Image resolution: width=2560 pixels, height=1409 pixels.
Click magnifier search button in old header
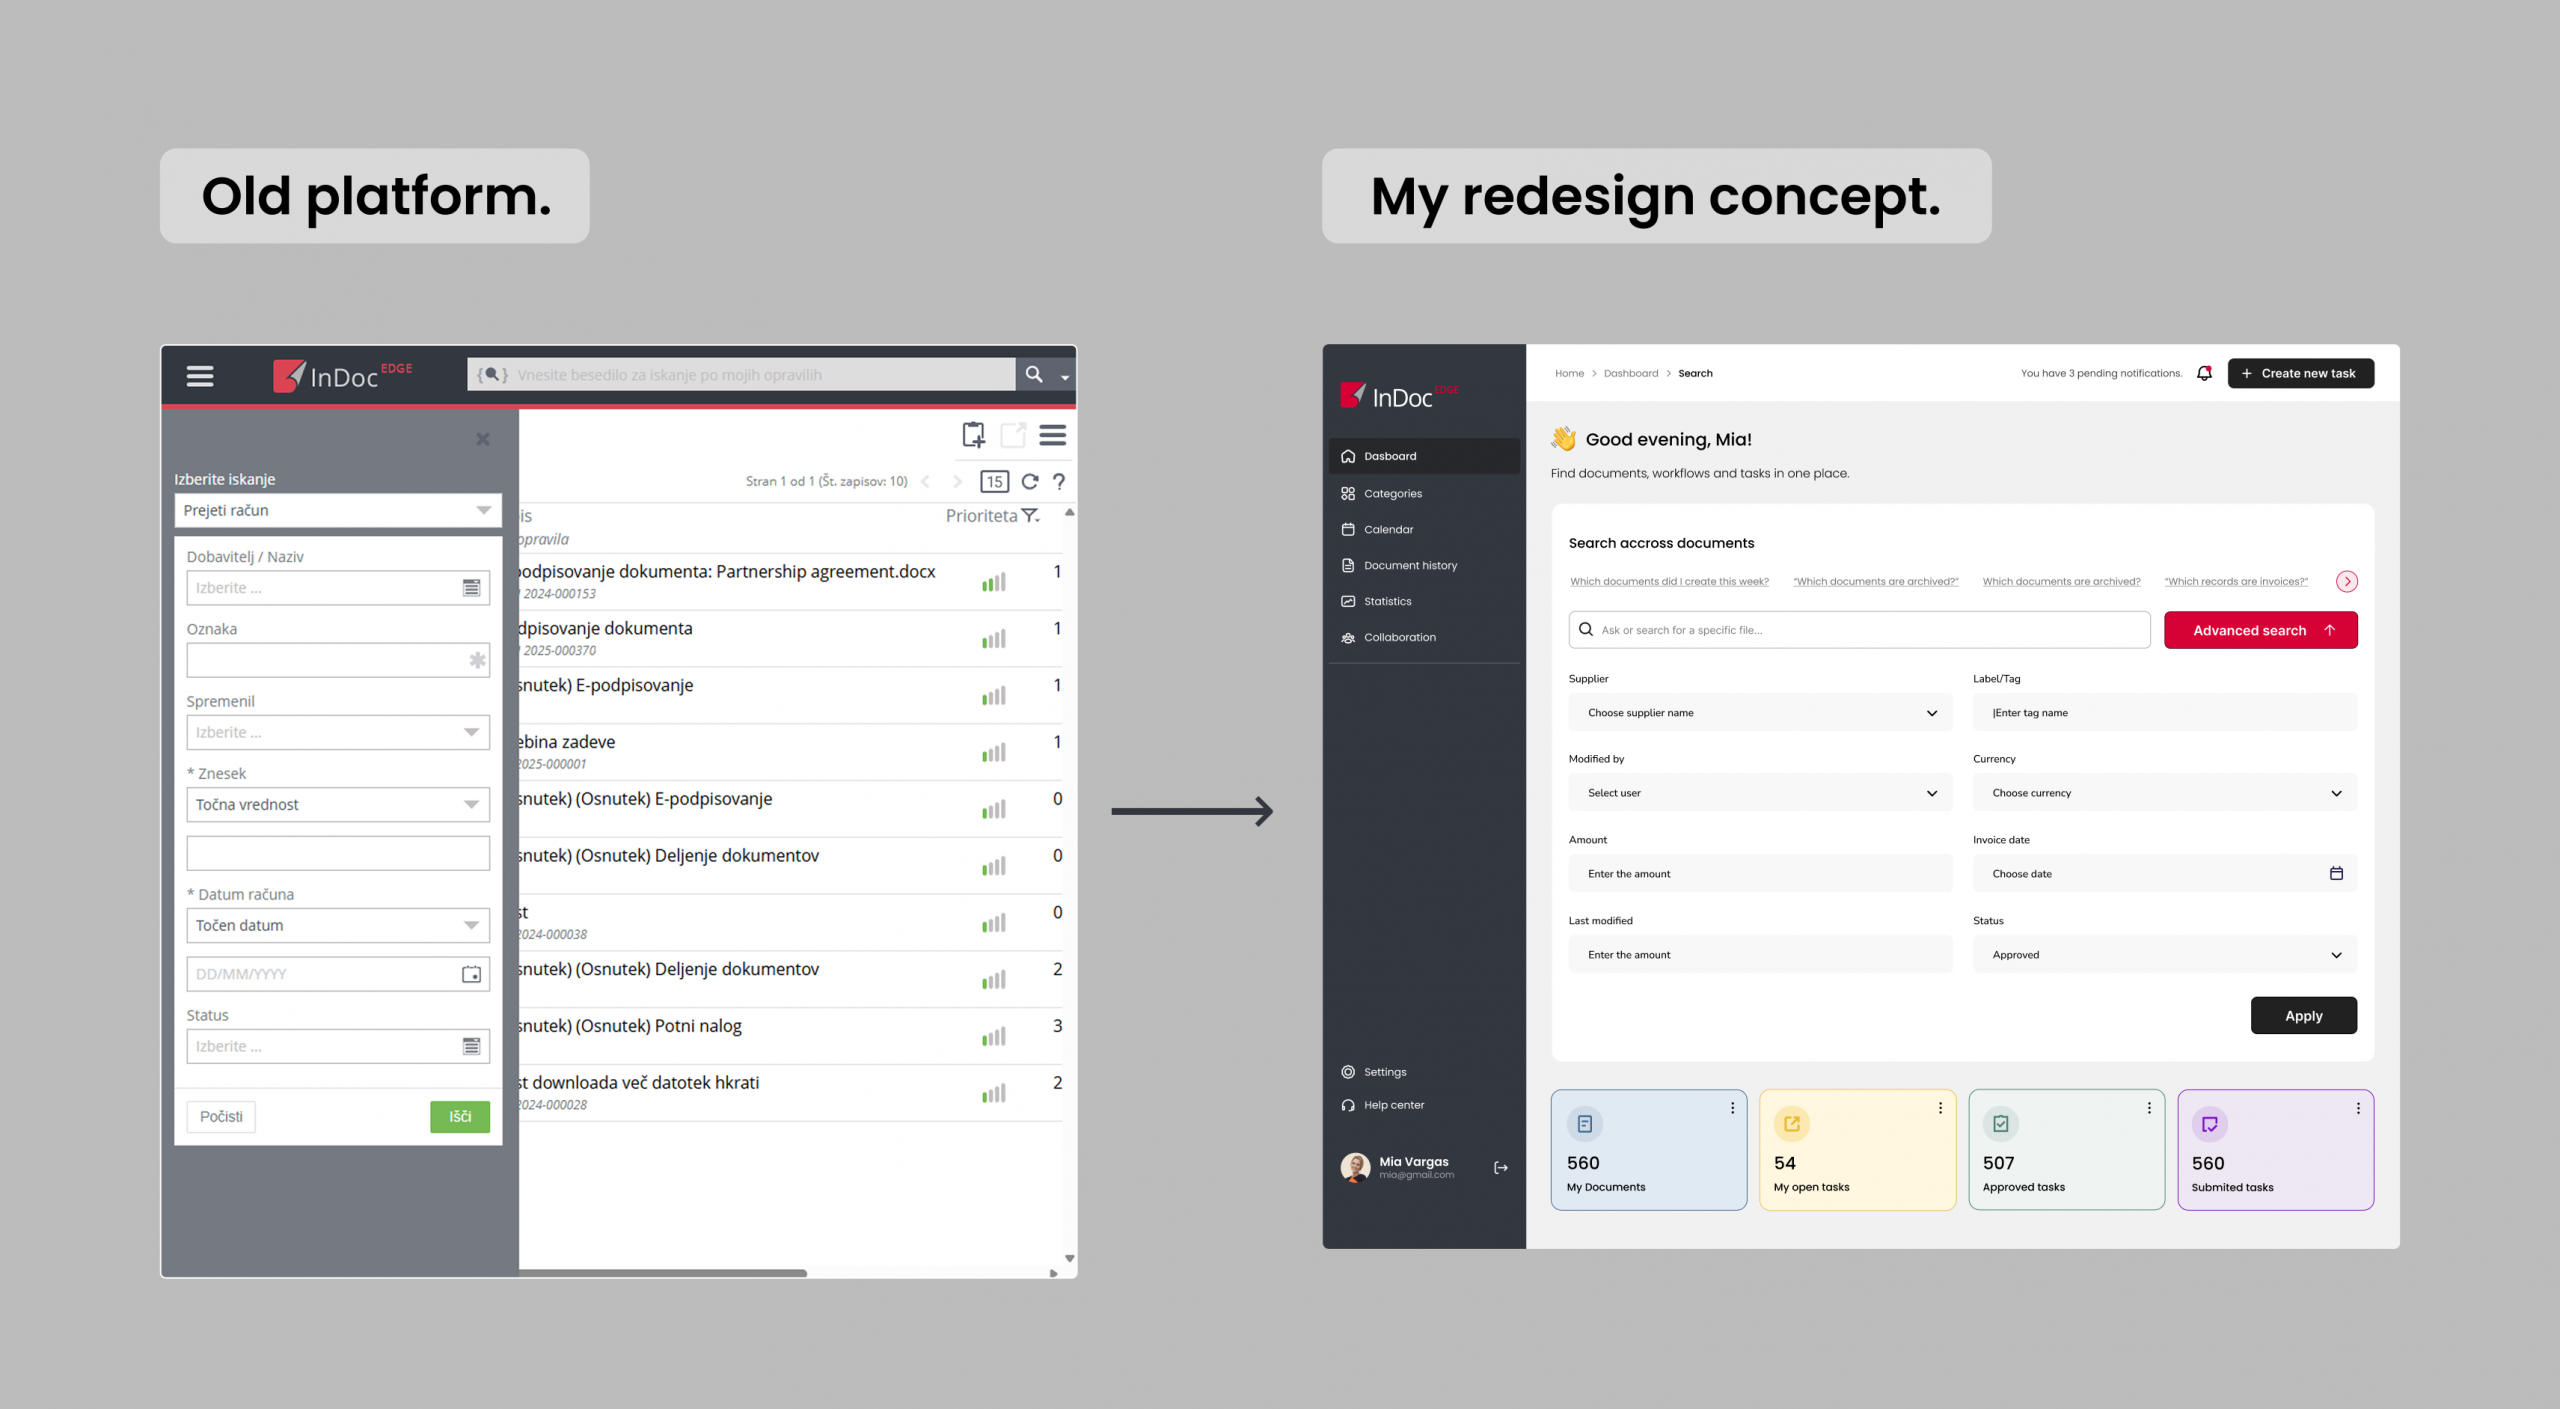coord(1034,375)
